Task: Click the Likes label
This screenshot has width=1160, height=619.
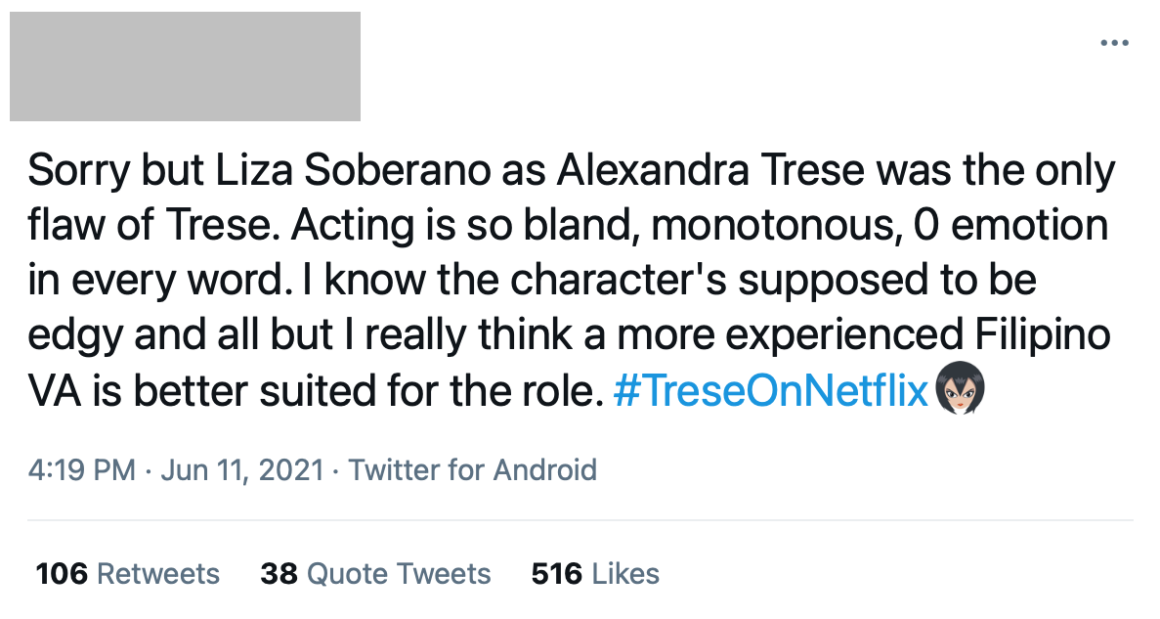Action: [x=625, y=574]
